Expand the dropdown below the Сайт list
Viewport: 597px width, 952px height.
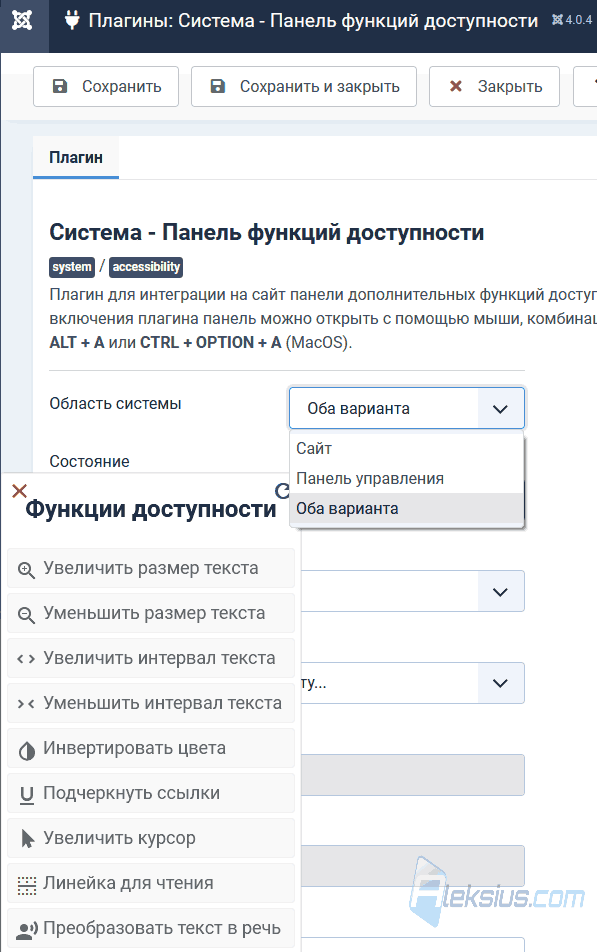413,591
